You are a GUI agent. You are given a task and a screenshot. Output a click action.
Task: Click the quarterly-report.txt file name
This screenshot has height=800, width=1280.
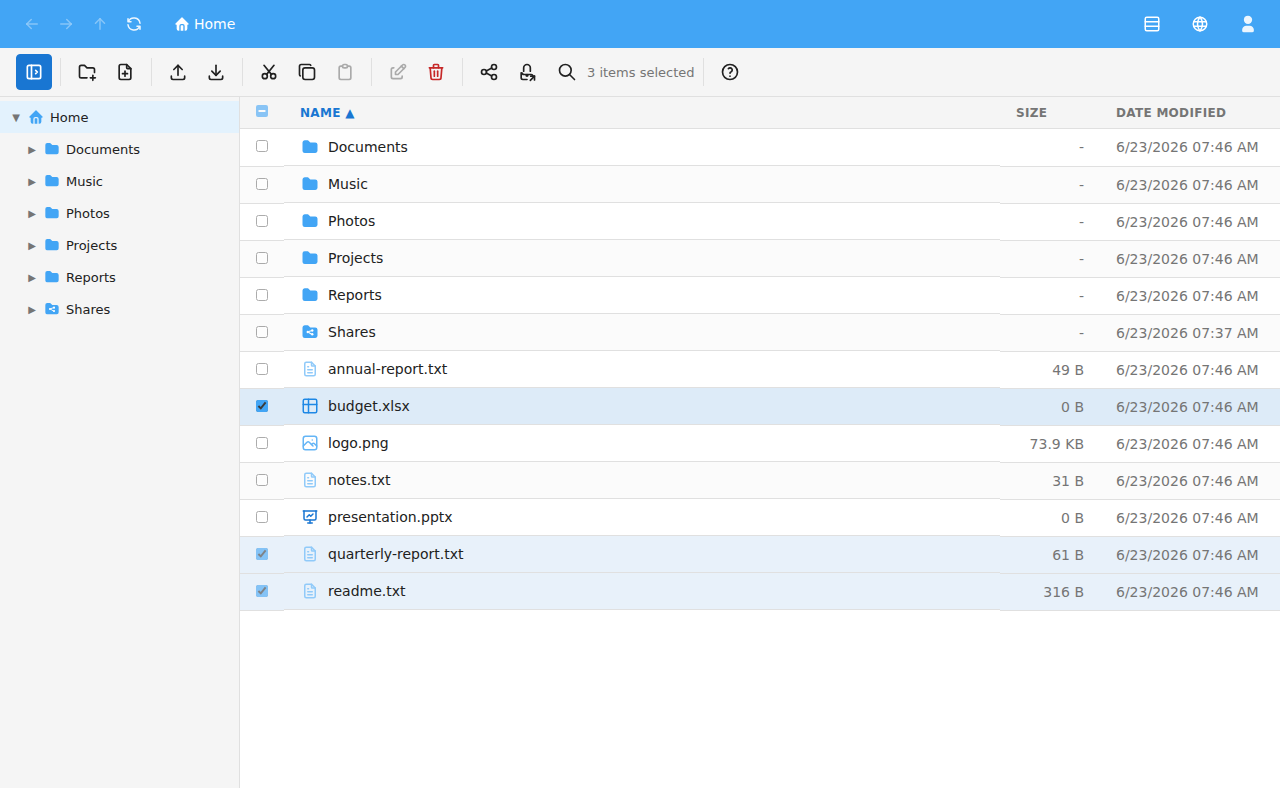[396, 554]
